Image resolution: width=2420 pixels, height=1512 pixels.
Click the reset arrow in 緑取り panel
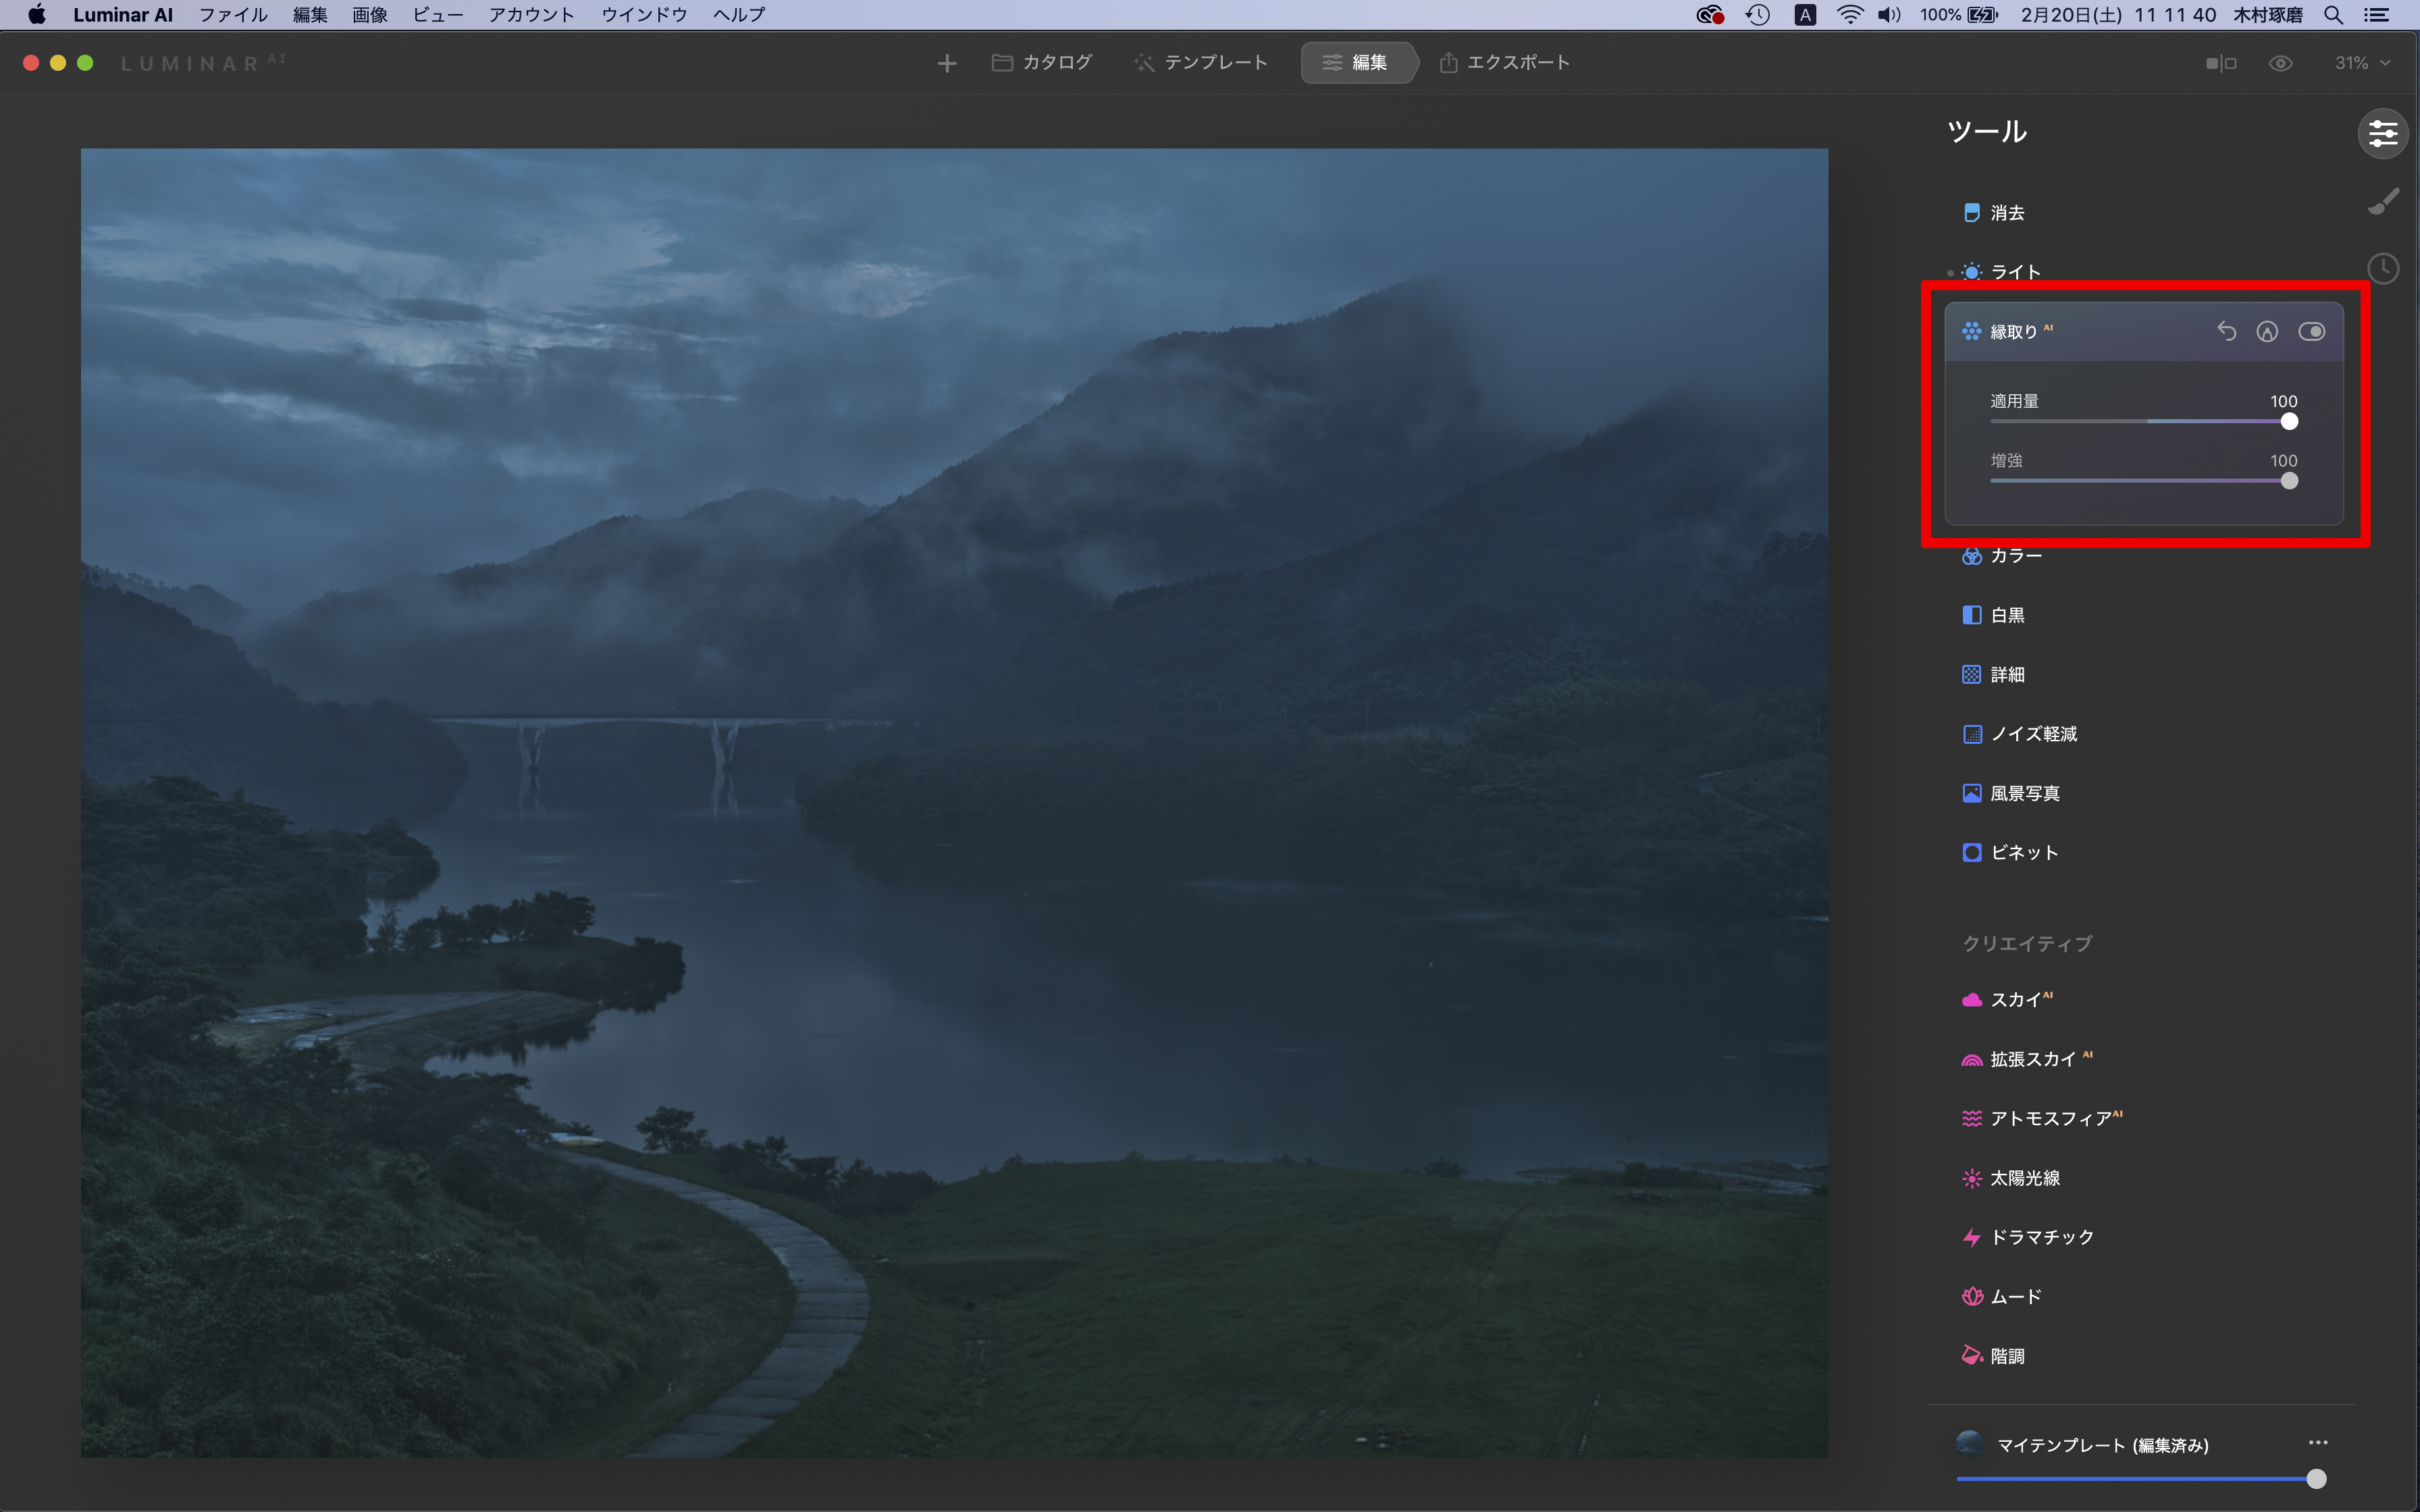click(2226, 331)
